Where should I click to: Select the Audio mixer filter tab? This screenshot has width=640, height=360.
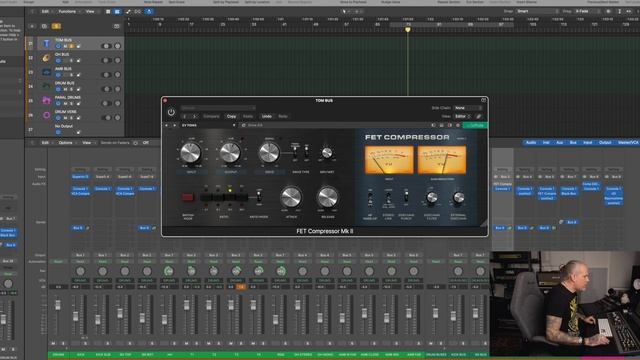531,142
